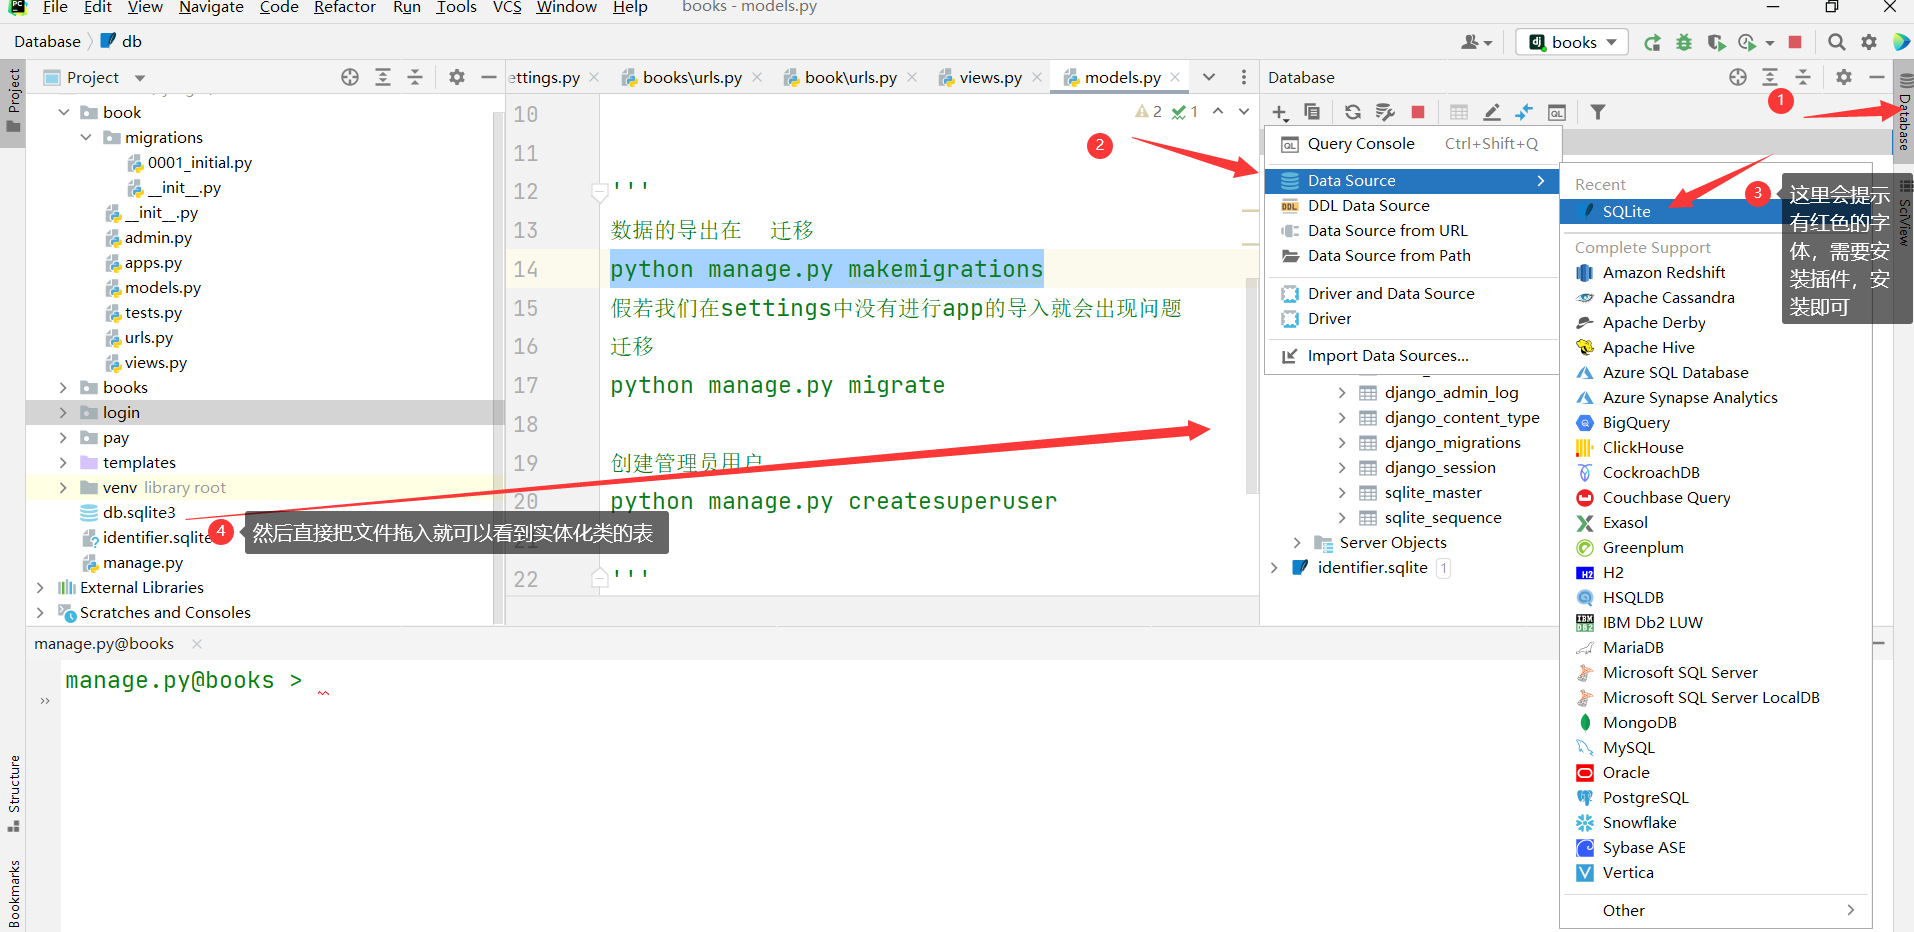
Task: Click the Debug bug icon in run toolbar
Action: [1684, 42]
